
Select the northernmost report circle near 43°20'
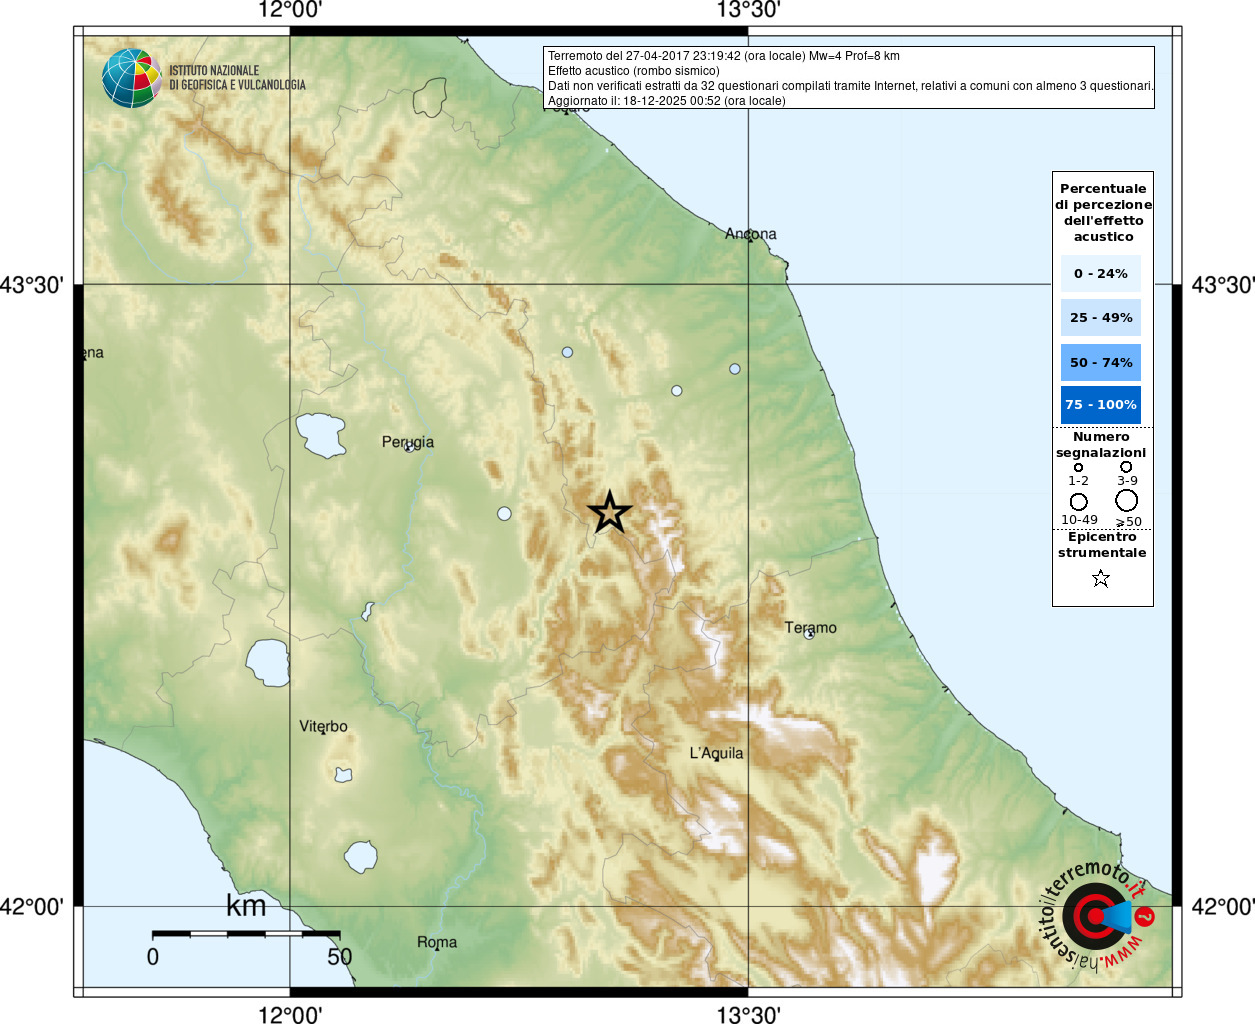click(567, 352)
